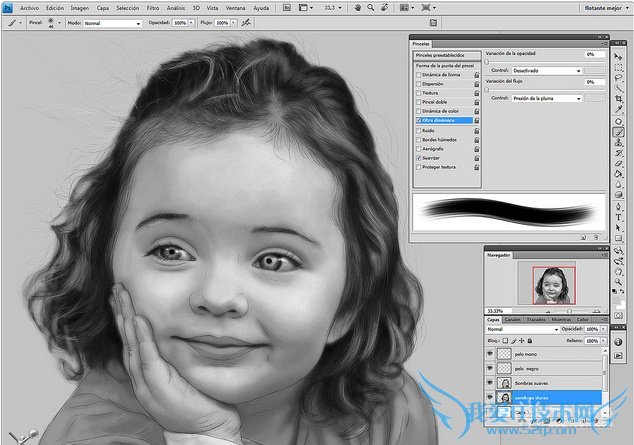The height and width of the screenshot is (445, 634).
Task: Select the Pen tool
Action: point(618,207)
